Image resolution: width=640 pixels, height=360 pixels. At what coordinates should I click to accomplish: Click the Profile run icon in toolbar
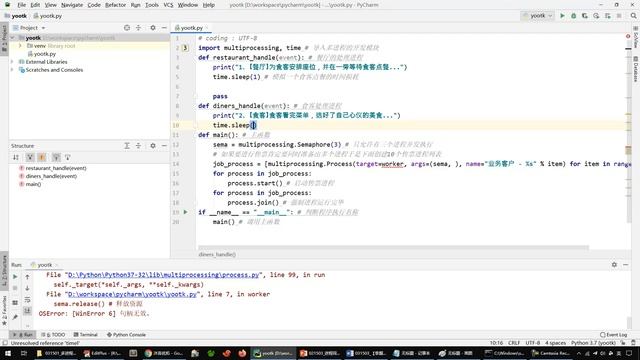tap(596, 16)
